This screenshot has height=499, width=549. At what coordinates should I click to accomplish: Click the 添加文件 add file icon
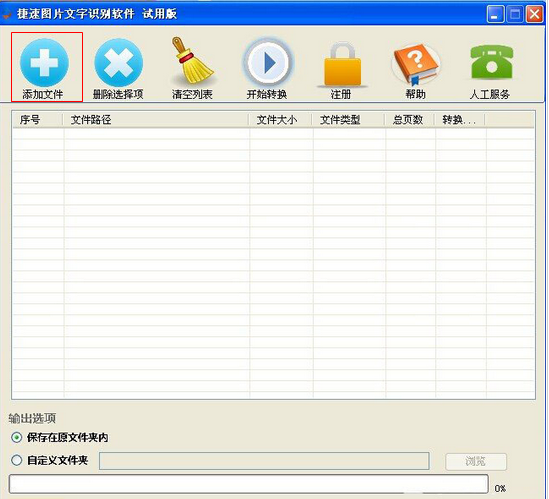[44, 62]
